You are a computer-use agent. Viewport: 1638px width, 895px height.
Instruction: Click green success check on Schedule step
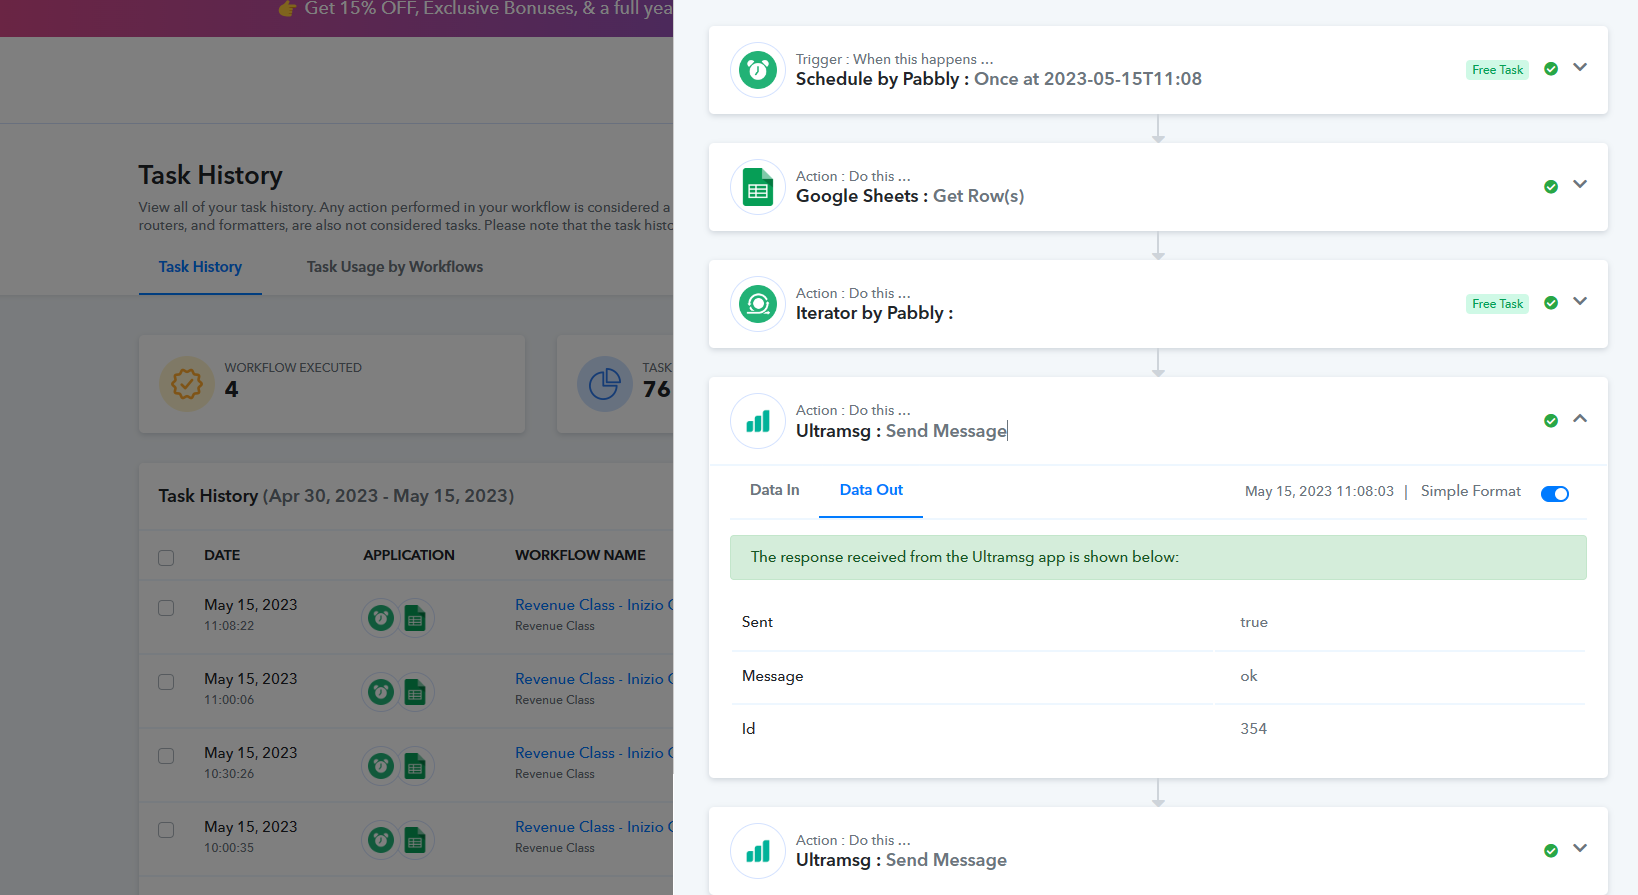coord(1551,69)
